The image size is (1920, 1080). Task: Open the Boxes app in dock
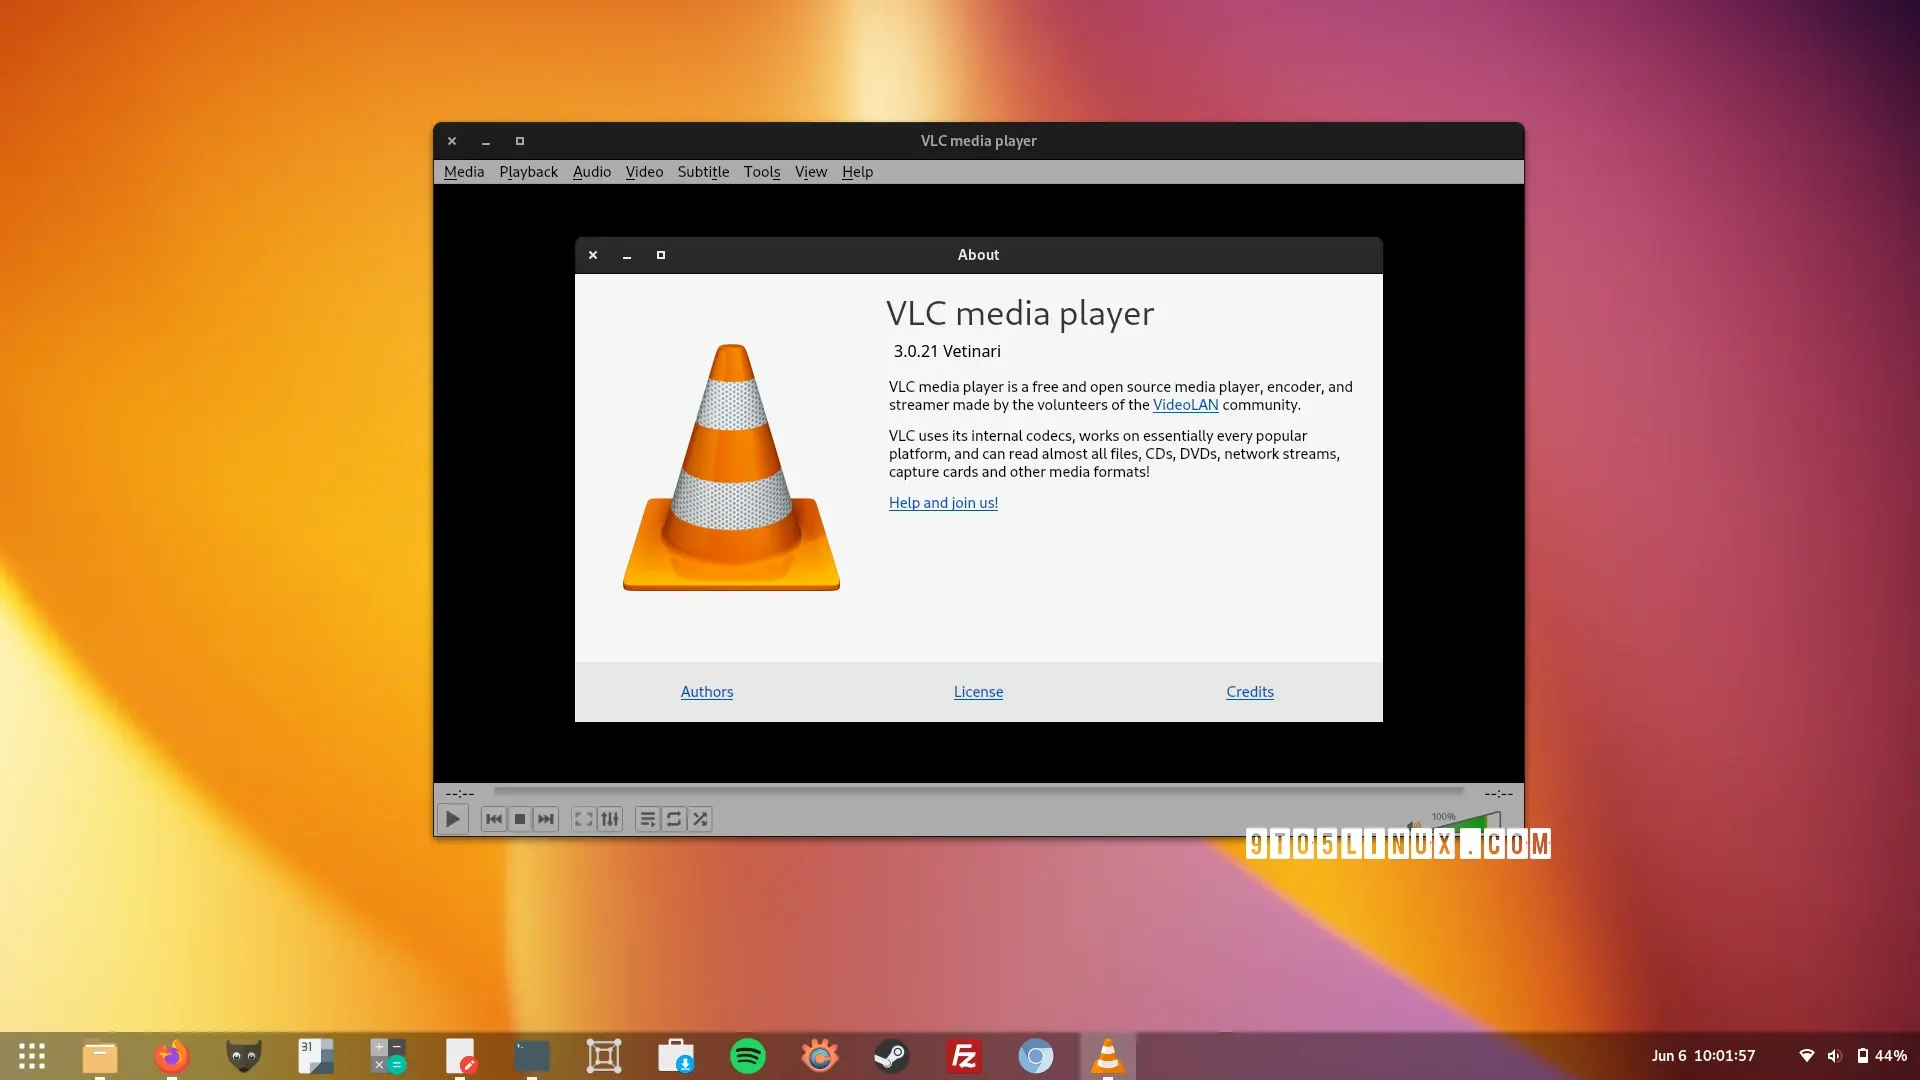click(604, 1056)
